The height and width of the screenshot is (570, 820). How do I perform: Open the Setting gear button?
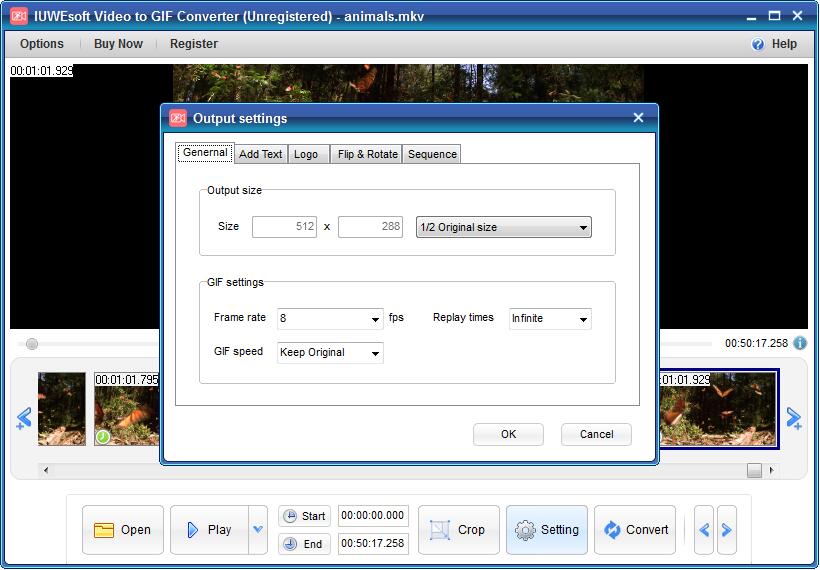546,530
